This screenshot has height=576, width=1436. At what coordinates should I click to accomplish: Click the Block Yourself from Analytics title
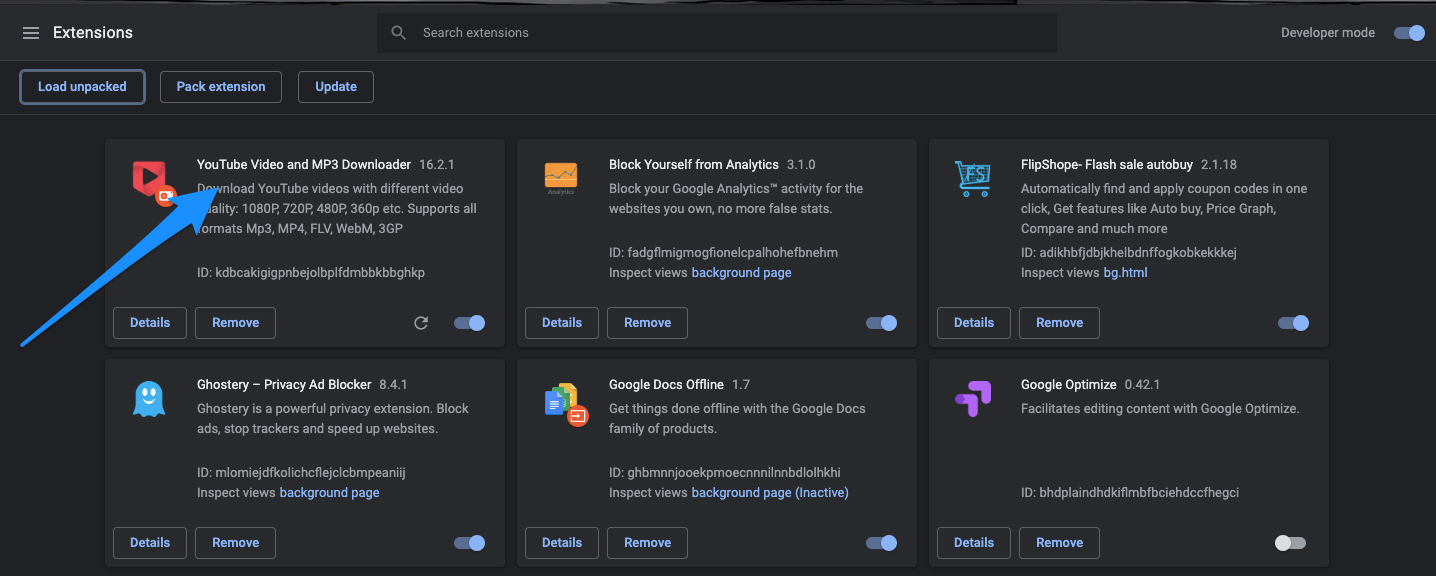pos(694,165)
